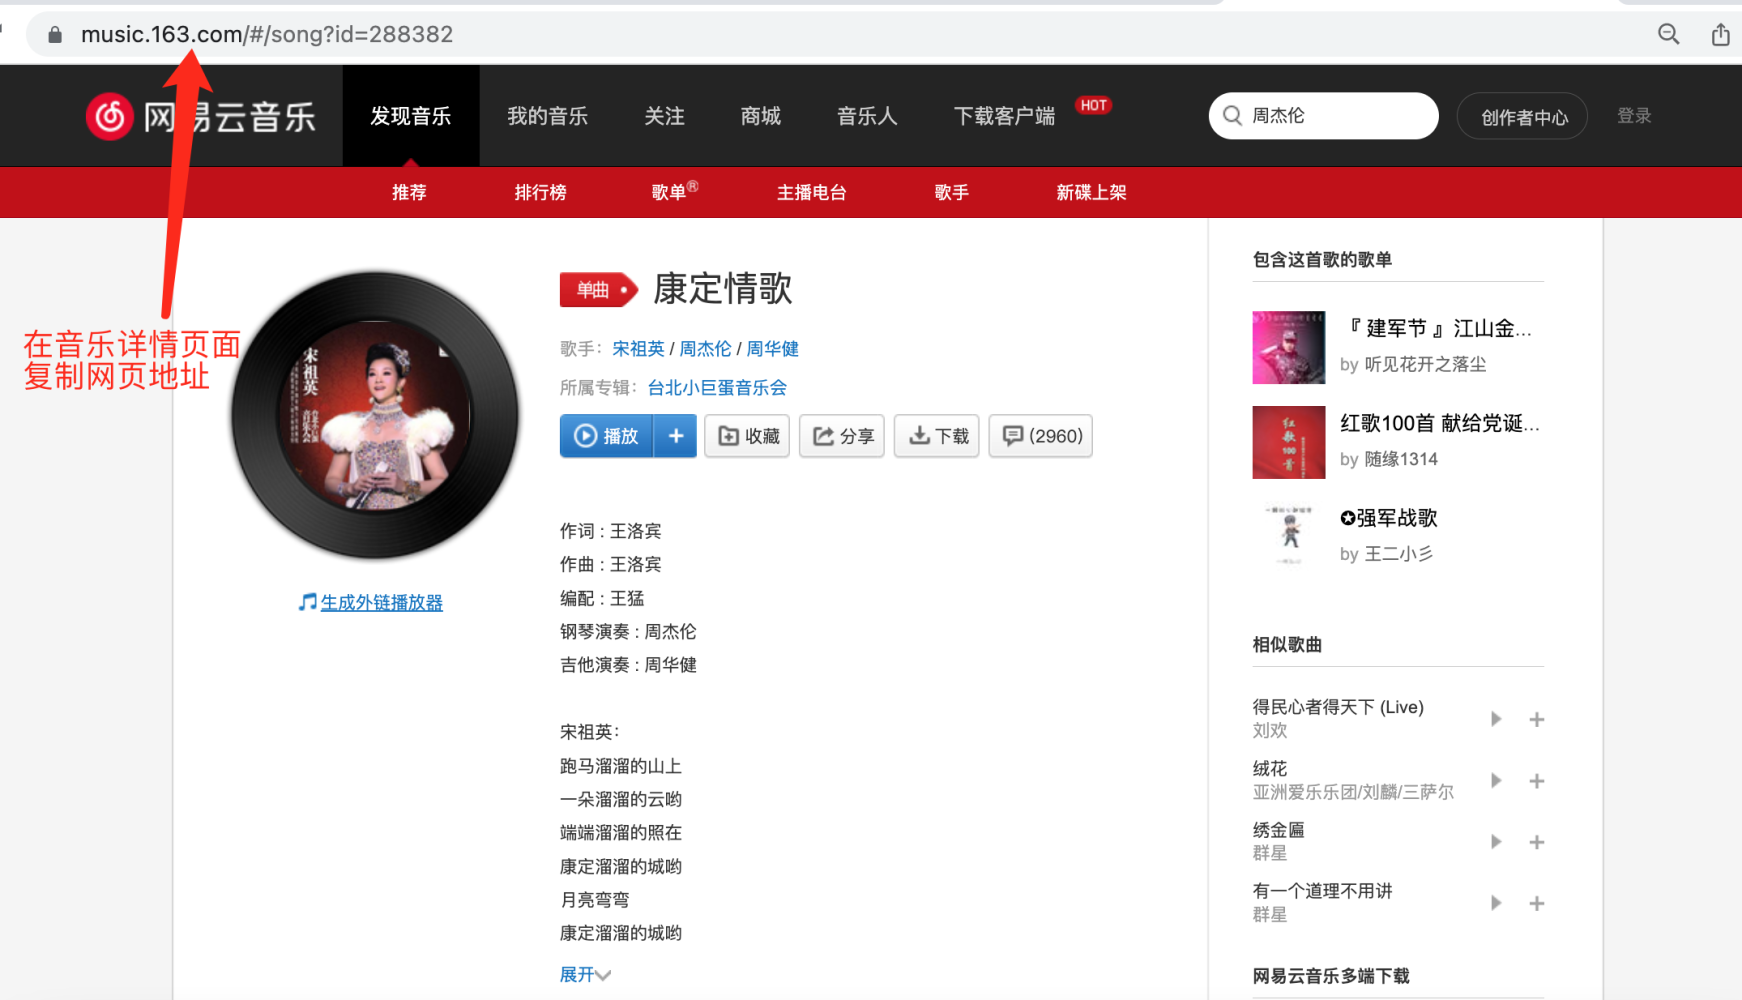This screenshot has height=1000, width=1742.
Task: Play similar song 得民心者得天下 (Live)
Action: 1495,719
